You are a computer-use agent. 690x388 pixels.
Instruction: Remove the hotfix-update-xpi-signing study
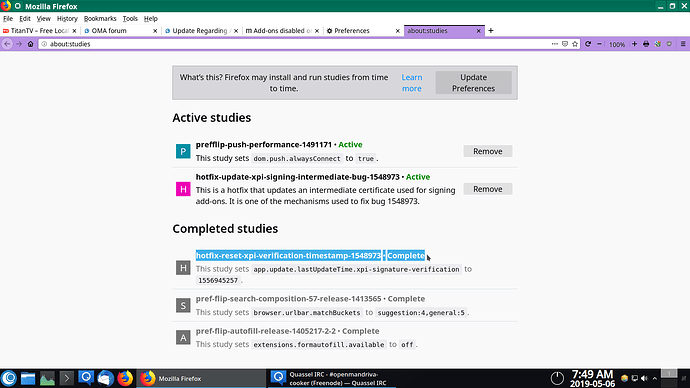488,189
